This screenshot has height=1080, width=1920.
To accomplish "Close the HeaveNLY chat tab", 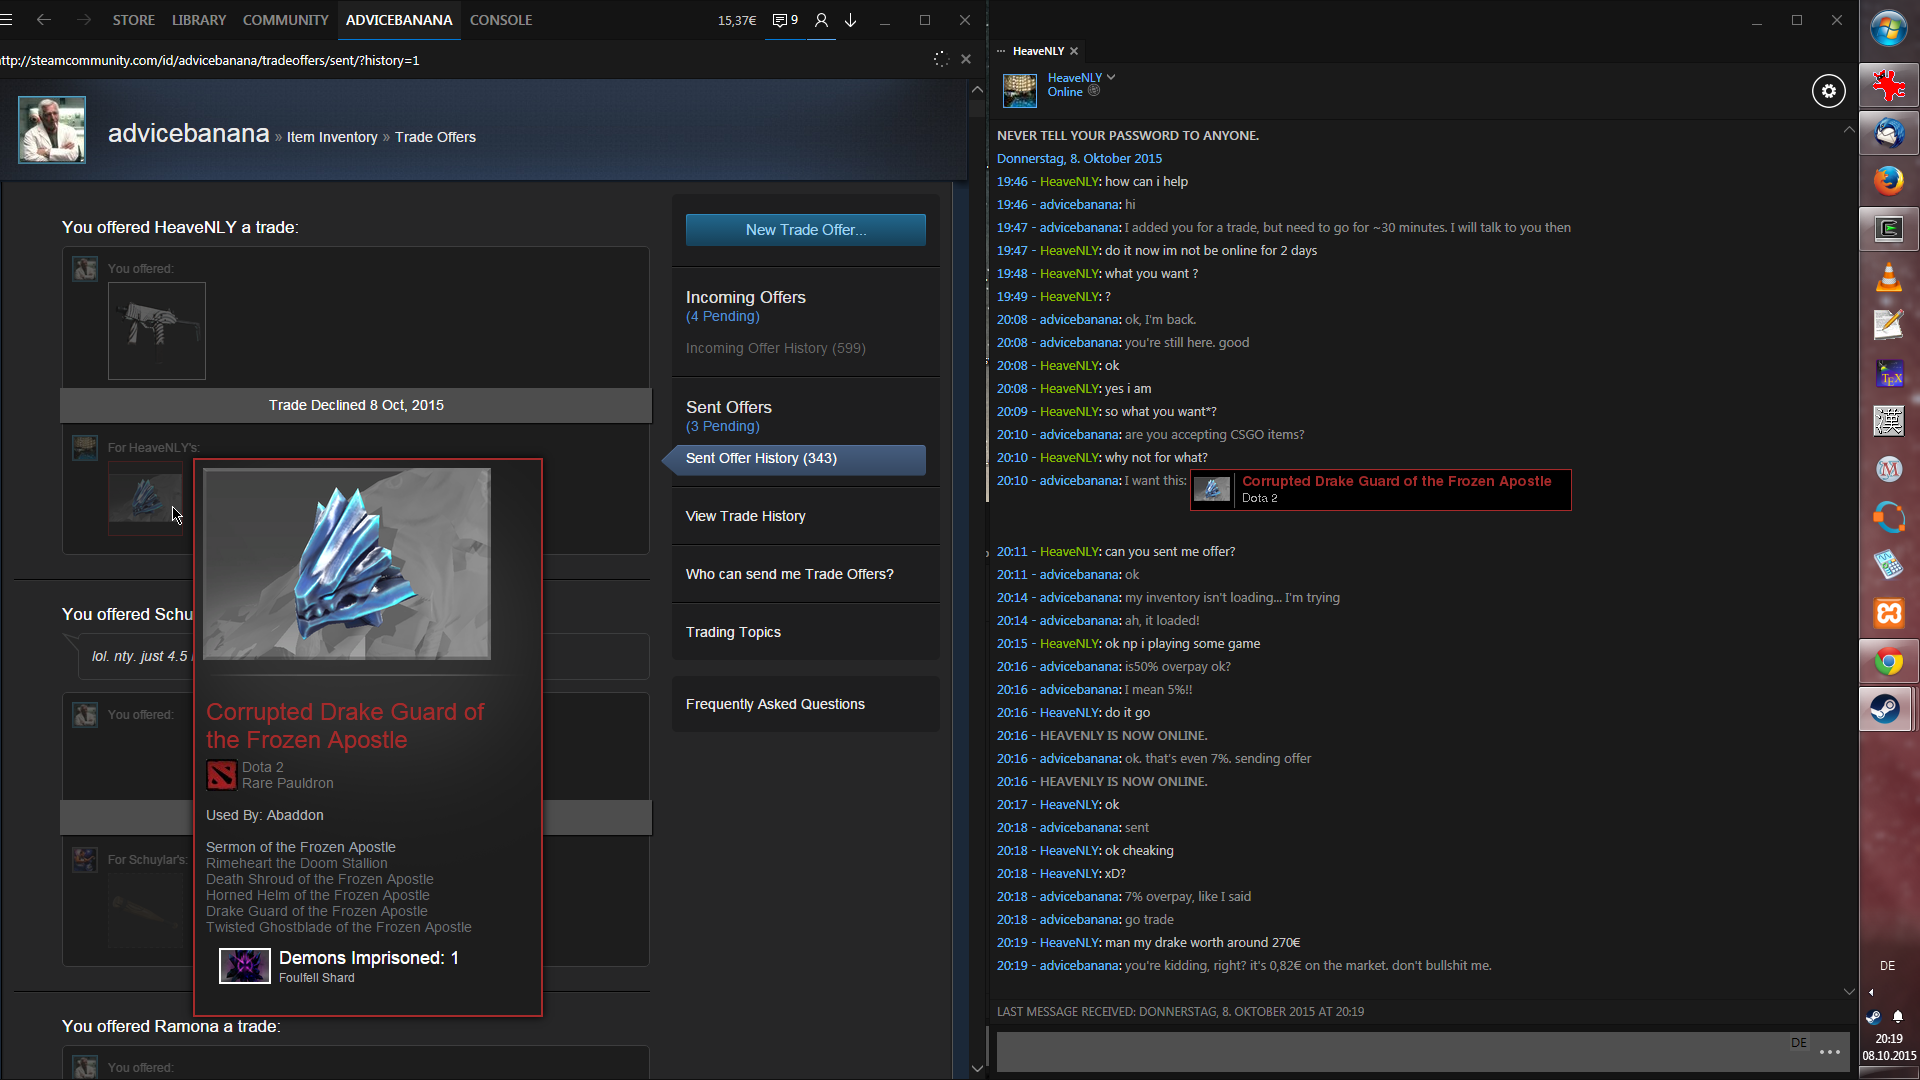I will point(1074,51).
